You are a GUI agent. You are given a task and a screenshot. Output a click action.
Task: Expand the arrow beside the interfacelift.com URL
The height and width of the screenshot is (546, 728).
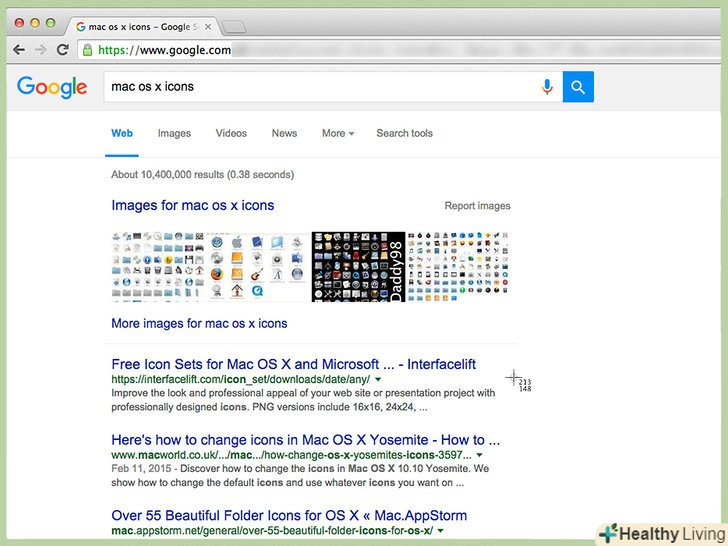tap(378, 380)
